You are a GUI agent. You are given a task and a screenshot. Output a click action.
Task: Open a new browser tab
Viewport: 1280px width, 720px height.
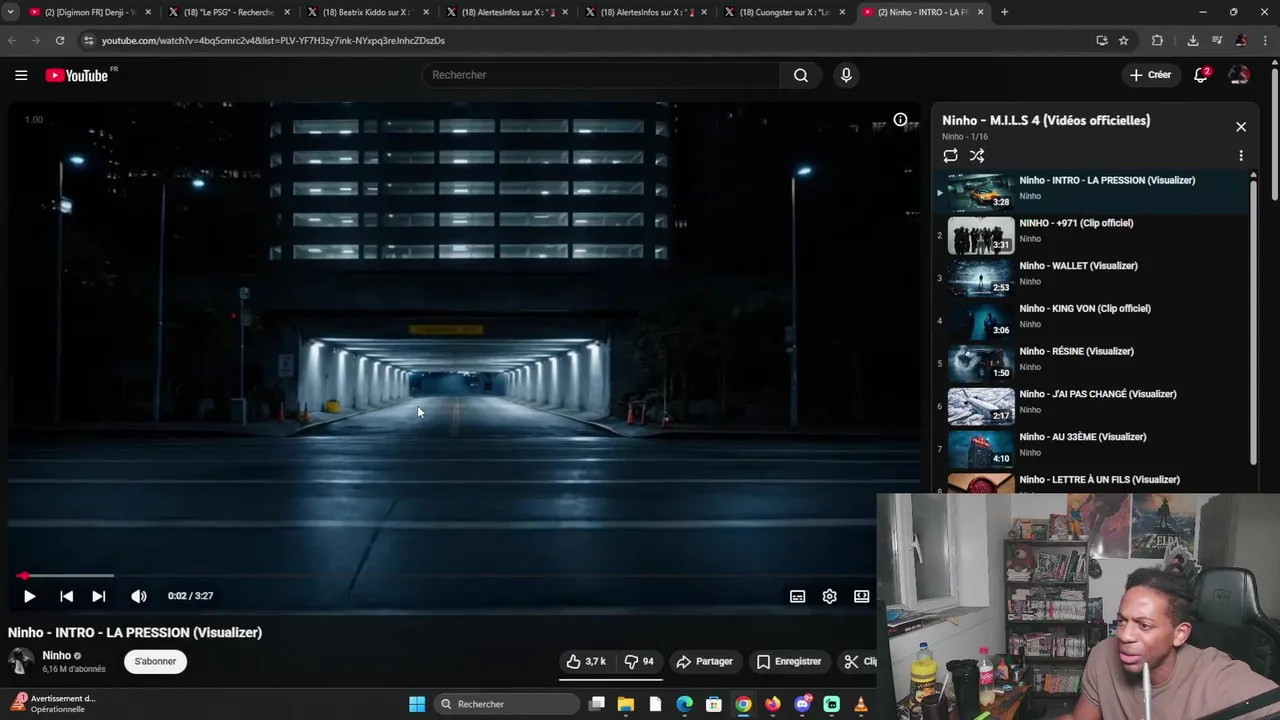[x=1004, y=12]
